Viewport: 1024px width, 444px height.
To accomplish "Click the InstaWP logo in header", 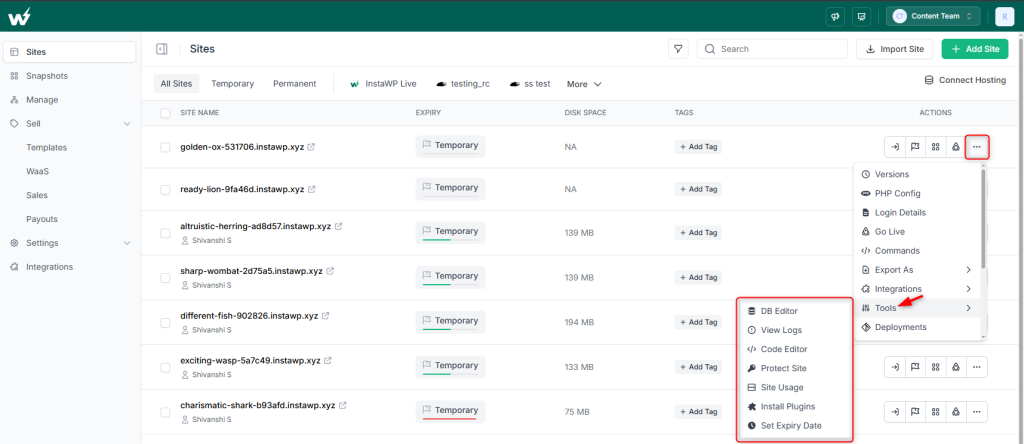I will pyautogui.click(x=20, y=16).
